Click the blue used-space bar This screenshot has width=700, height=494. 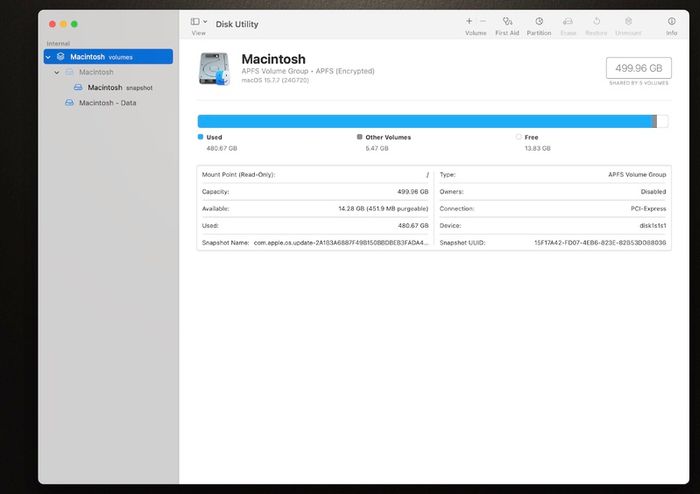point(425,121)
